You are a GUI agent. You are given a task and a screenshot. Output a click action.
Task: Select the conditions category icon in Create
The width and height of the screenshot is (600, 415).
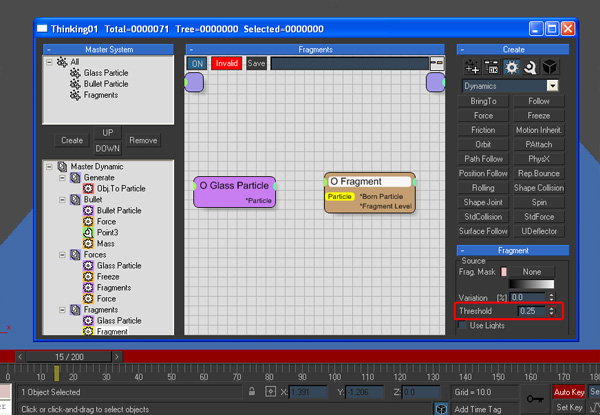point(492,67)
